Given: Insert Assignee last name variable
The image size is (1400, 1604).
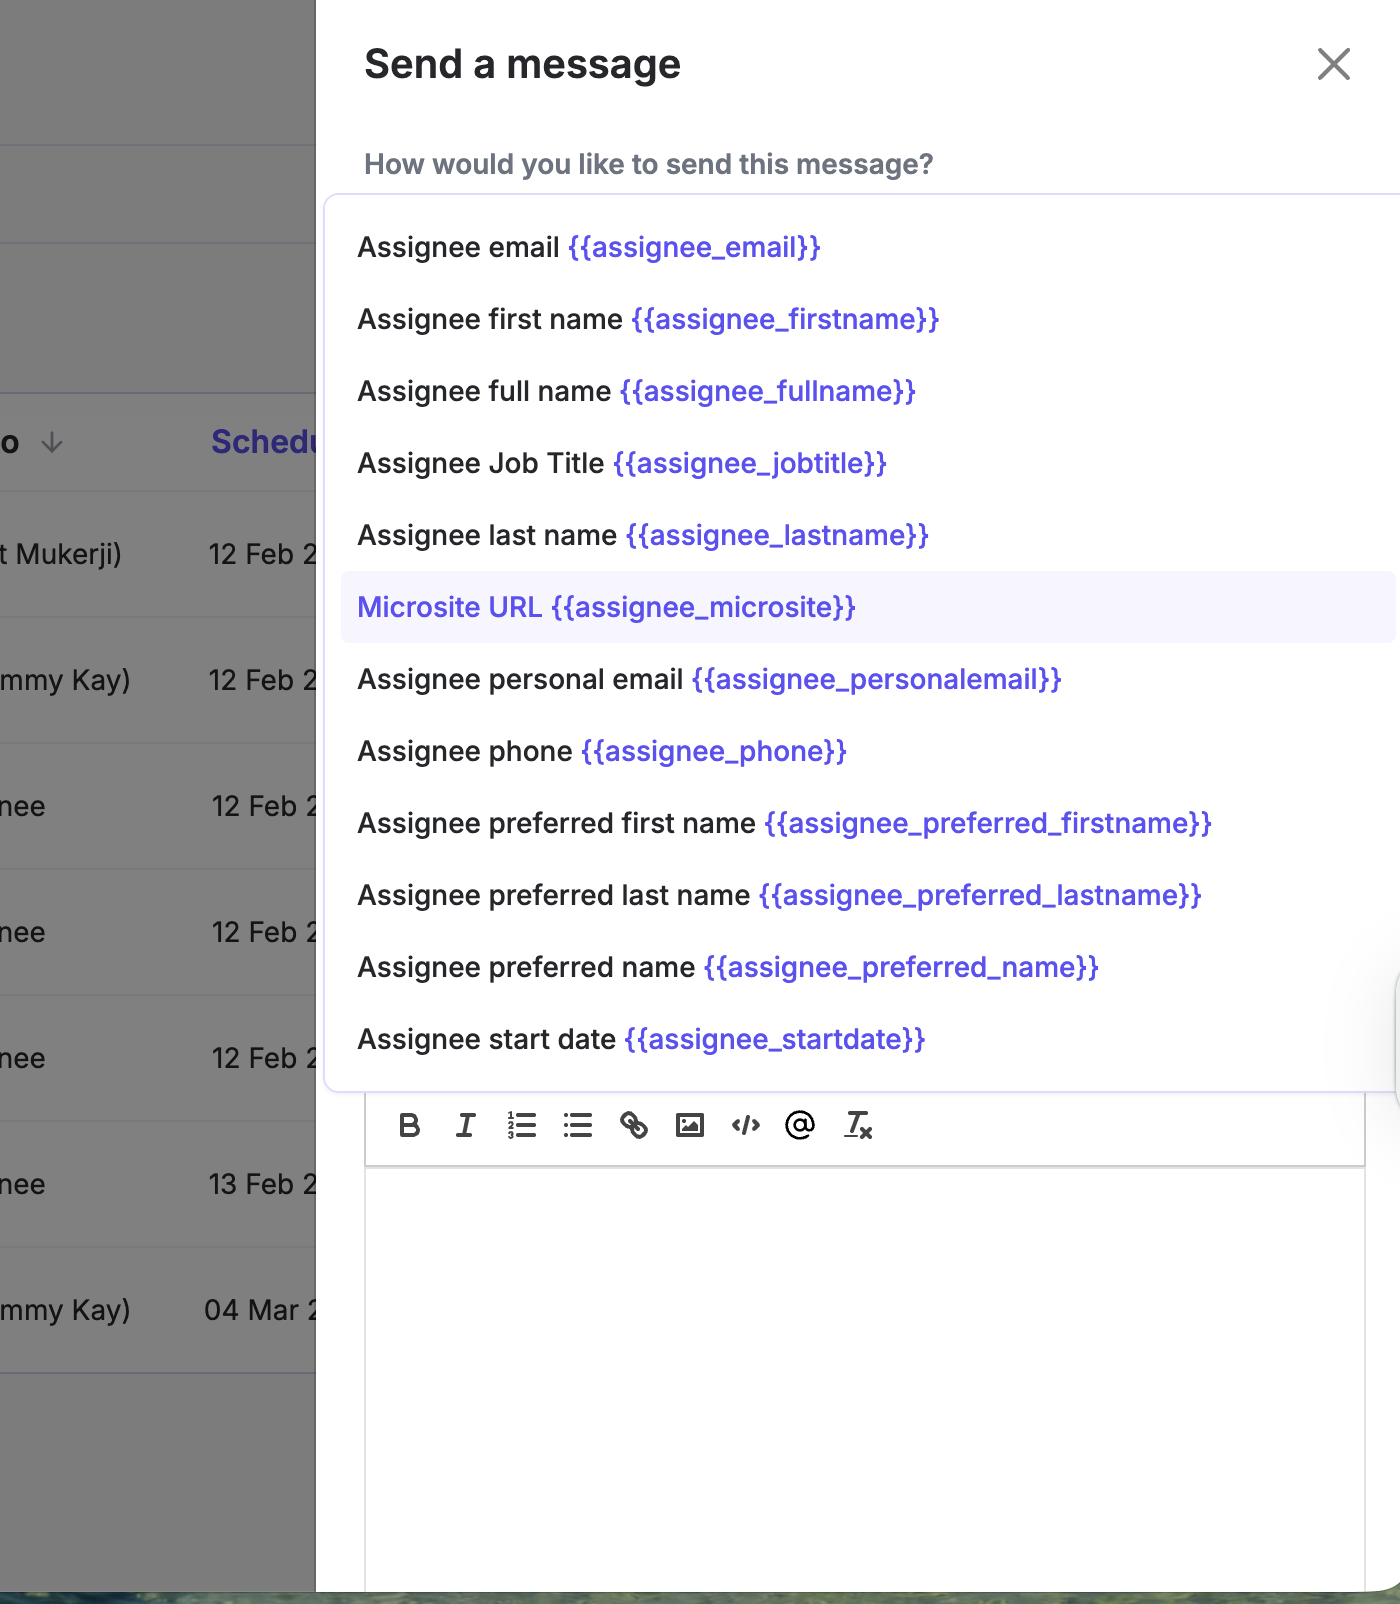Looking at the screenshot, I should tap(868, 535).
